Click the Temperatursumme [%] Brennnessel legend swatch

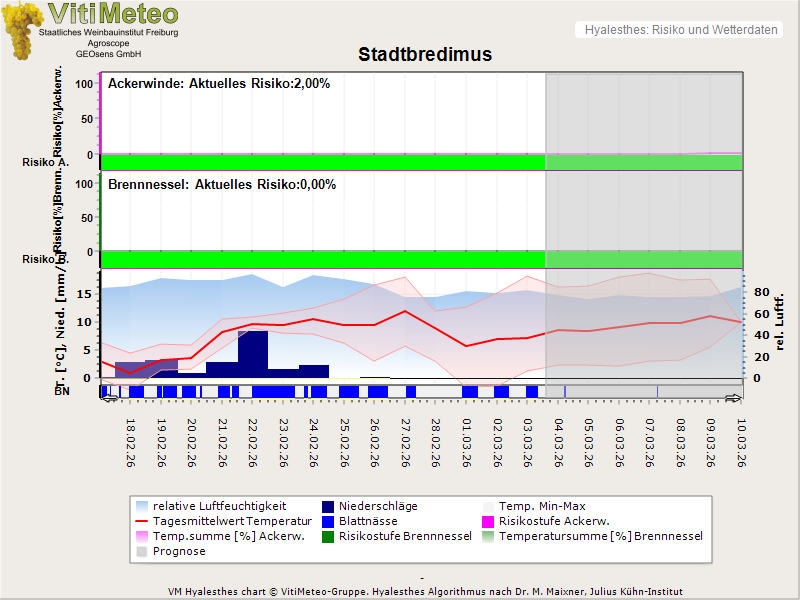pos(489,536)
